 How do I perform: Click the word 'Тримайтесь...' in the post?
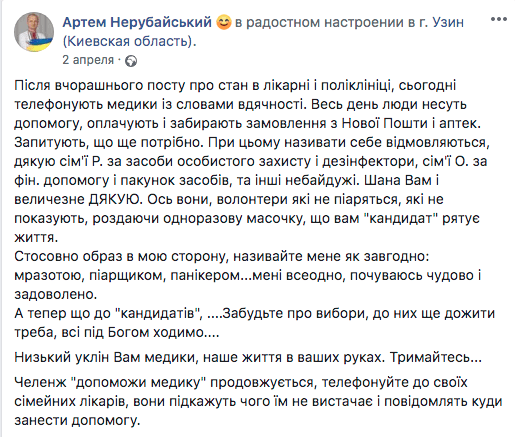(436, 357)
